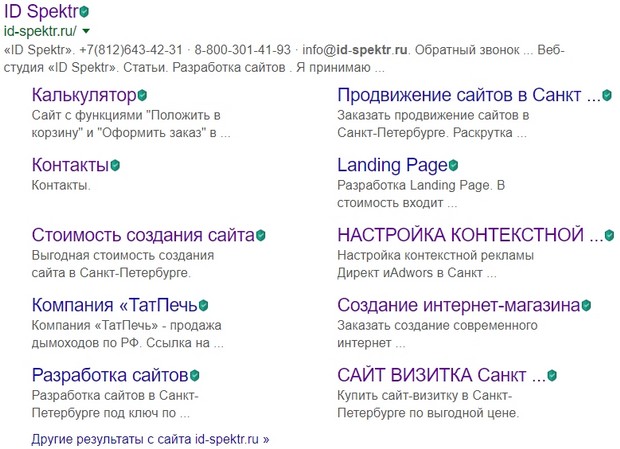Open the ID Spektr main result title
The width and height of the screenshot is (620, 449).
pos(42,11)
